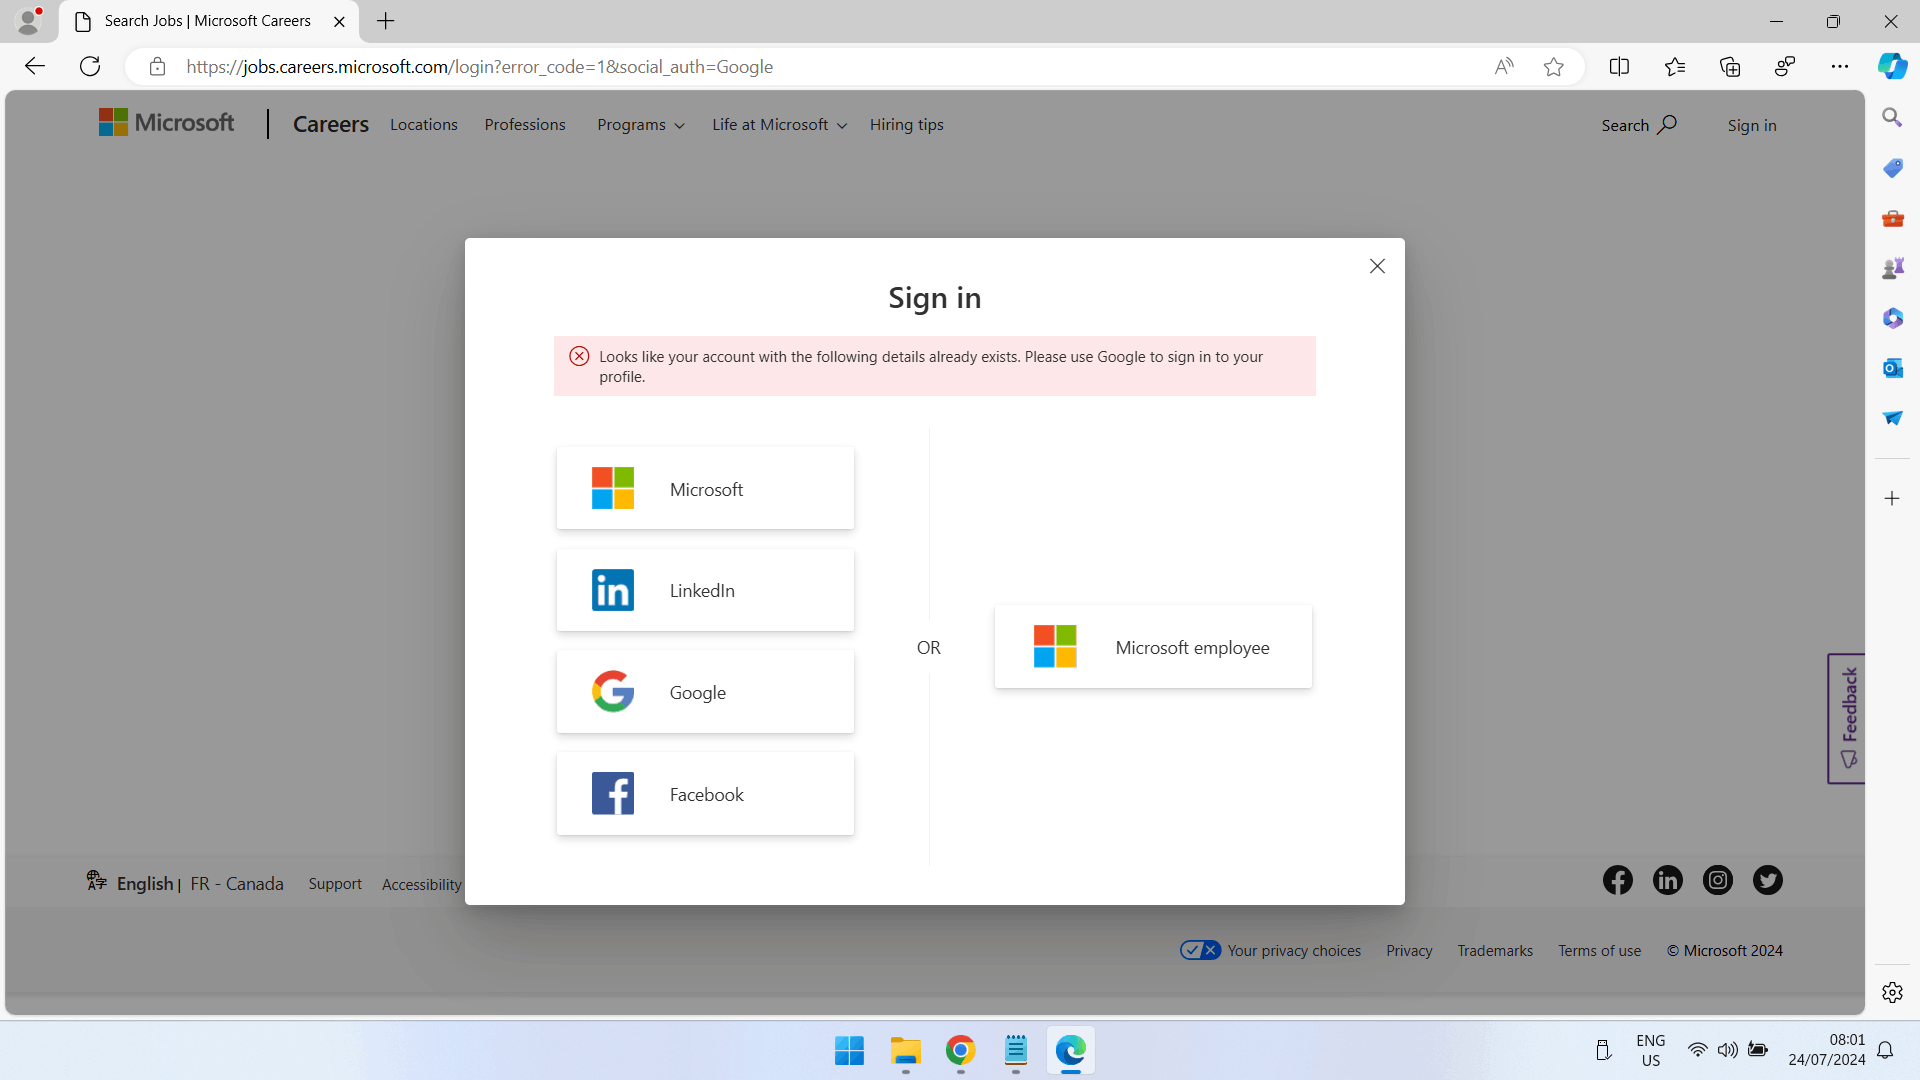Open footer Twitter social icon

[x=1767, y=880]
